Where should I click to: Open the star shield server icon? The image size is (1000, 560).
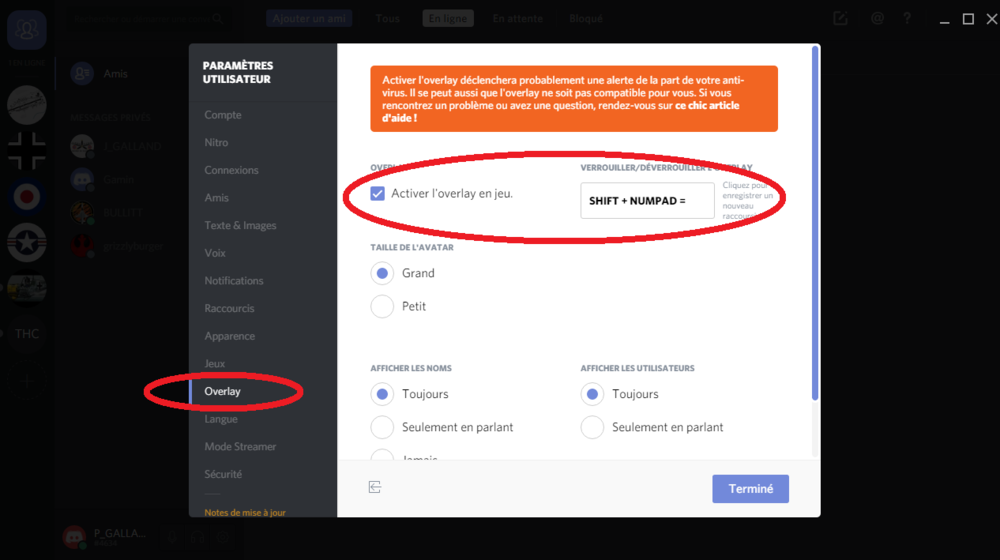(27, 243)
